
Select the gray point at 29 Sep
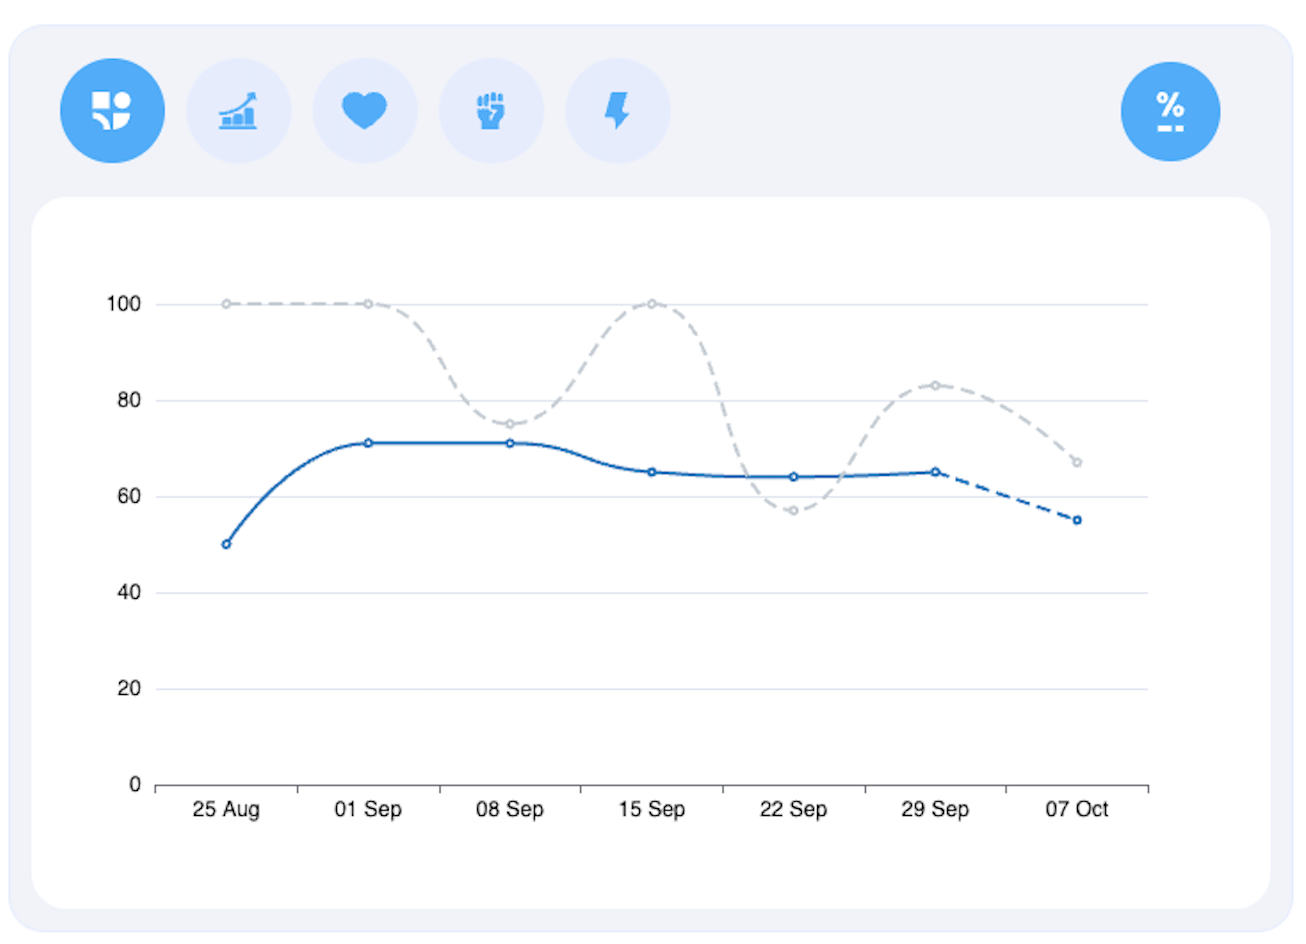tap(936, 385)
